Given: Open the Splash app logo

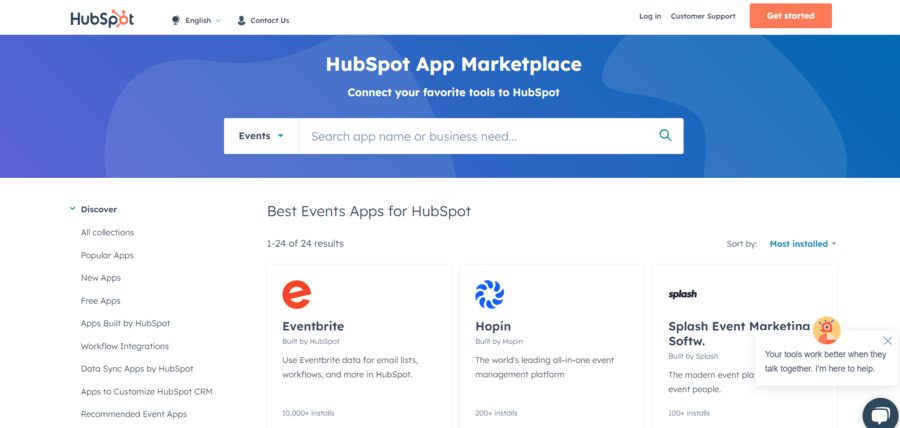Looking at the screenshot, I should [682, 294].
